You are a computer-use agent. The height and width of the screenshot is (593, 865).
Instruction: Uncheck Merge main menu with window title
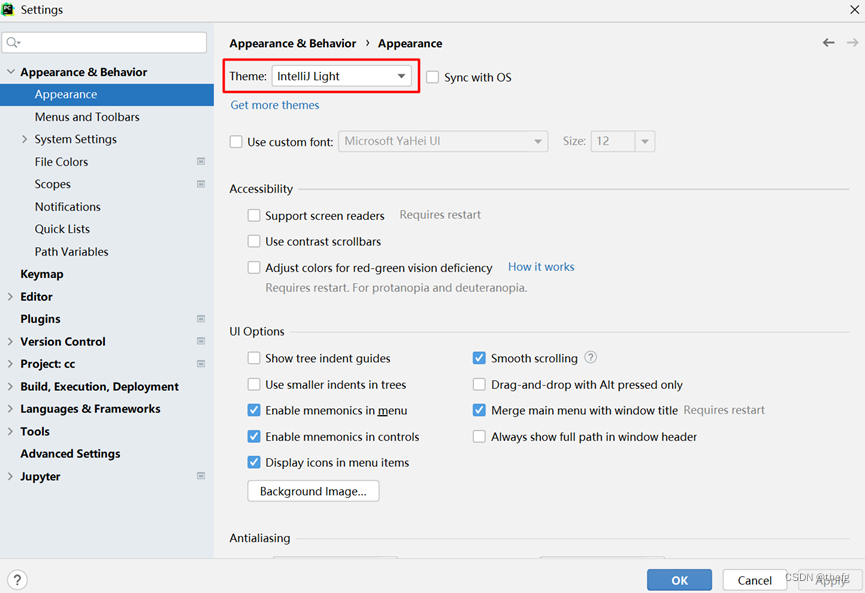479,410
